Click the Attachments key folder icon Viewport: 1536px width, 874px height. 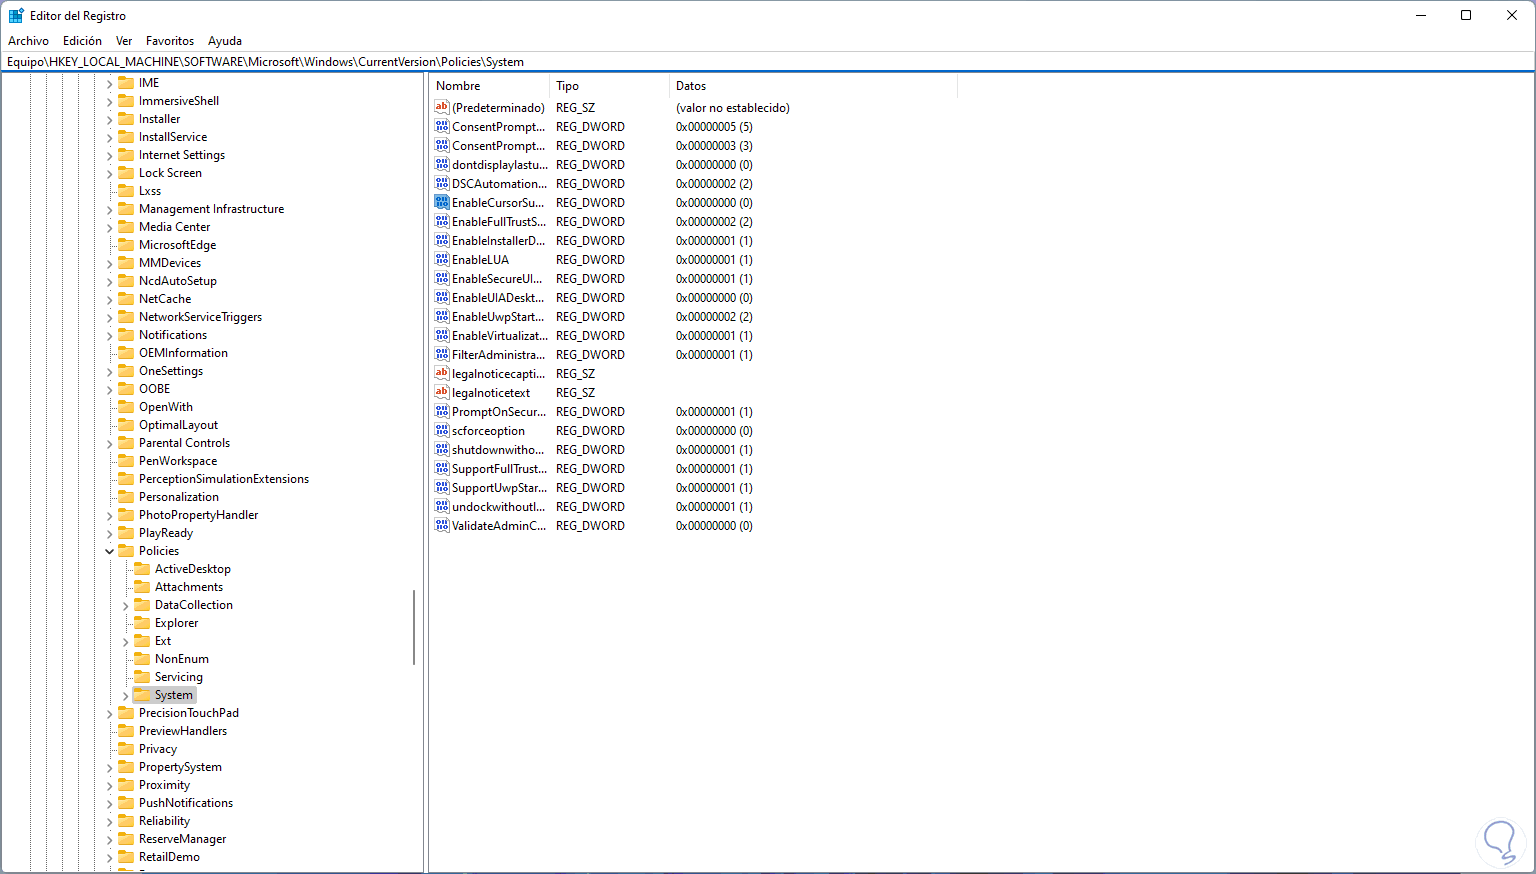point(142,587)
